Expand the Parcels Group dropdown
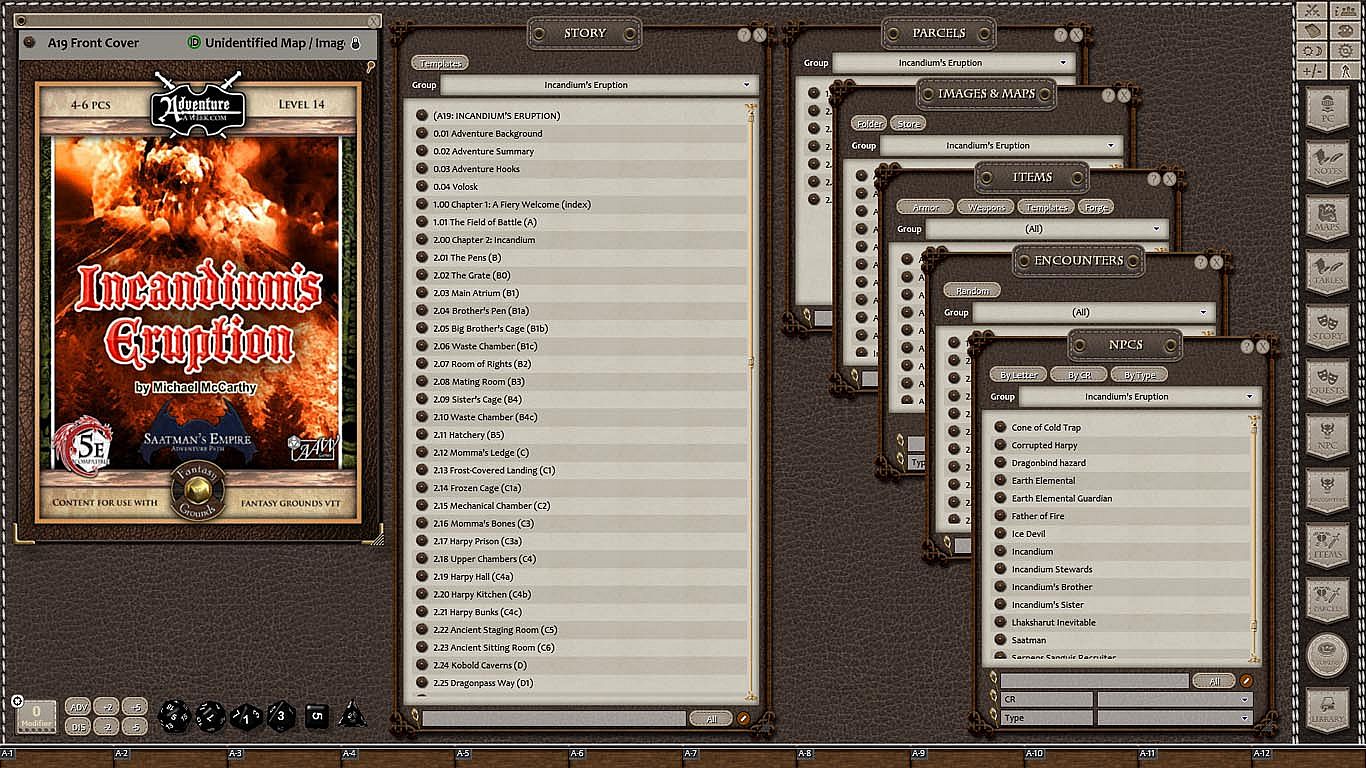Image resolution: width=1366 pixels, height=768 pixels. (954, 63)
